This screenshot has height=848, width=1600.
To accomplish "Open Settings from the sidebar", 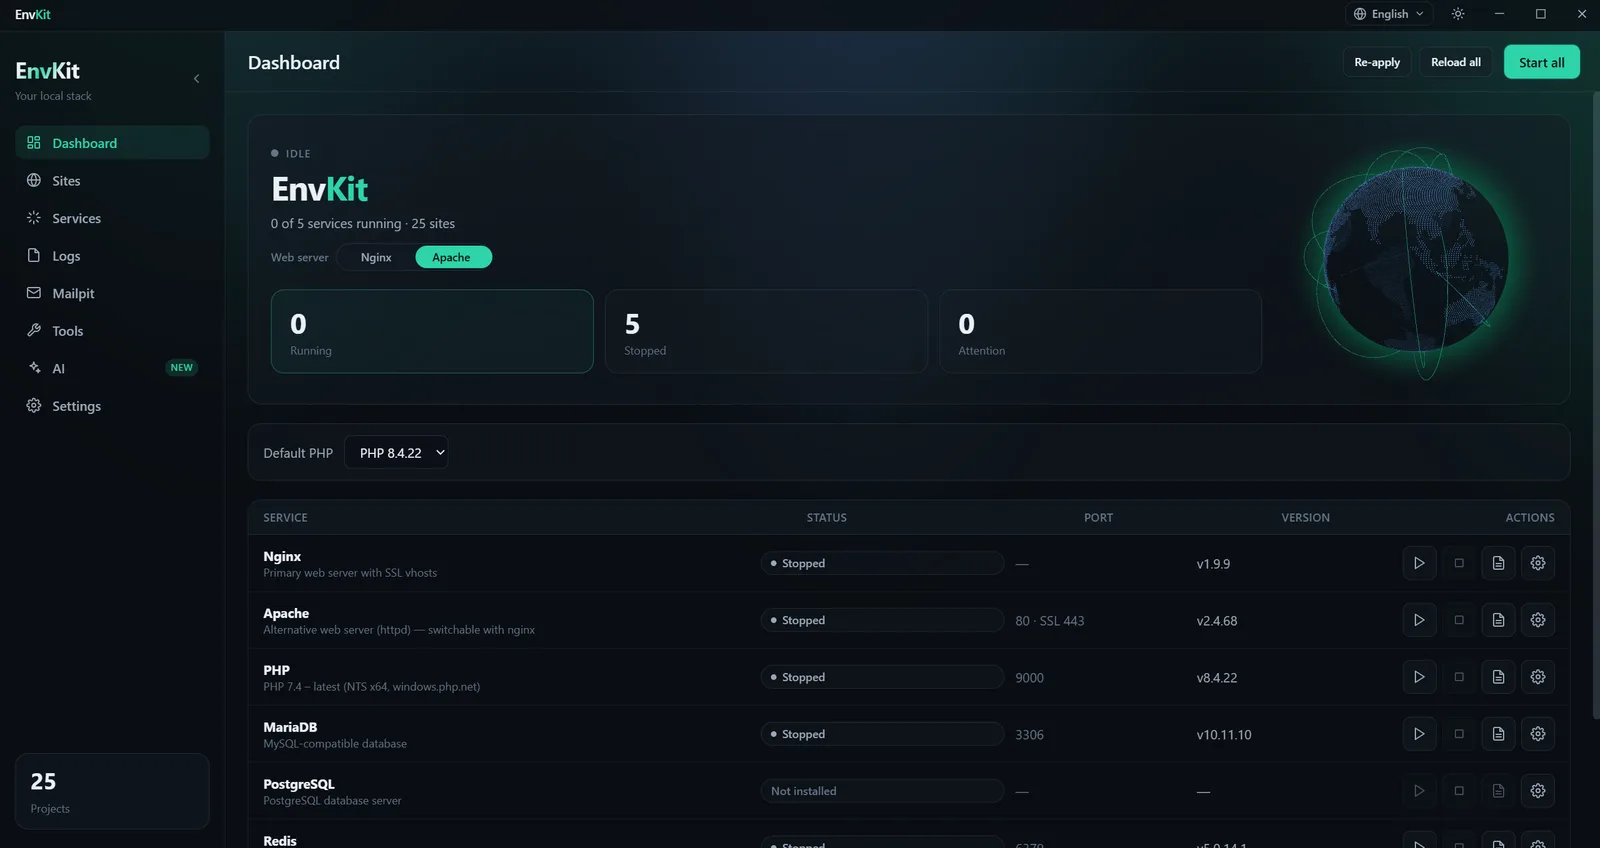I will [112, 406].
